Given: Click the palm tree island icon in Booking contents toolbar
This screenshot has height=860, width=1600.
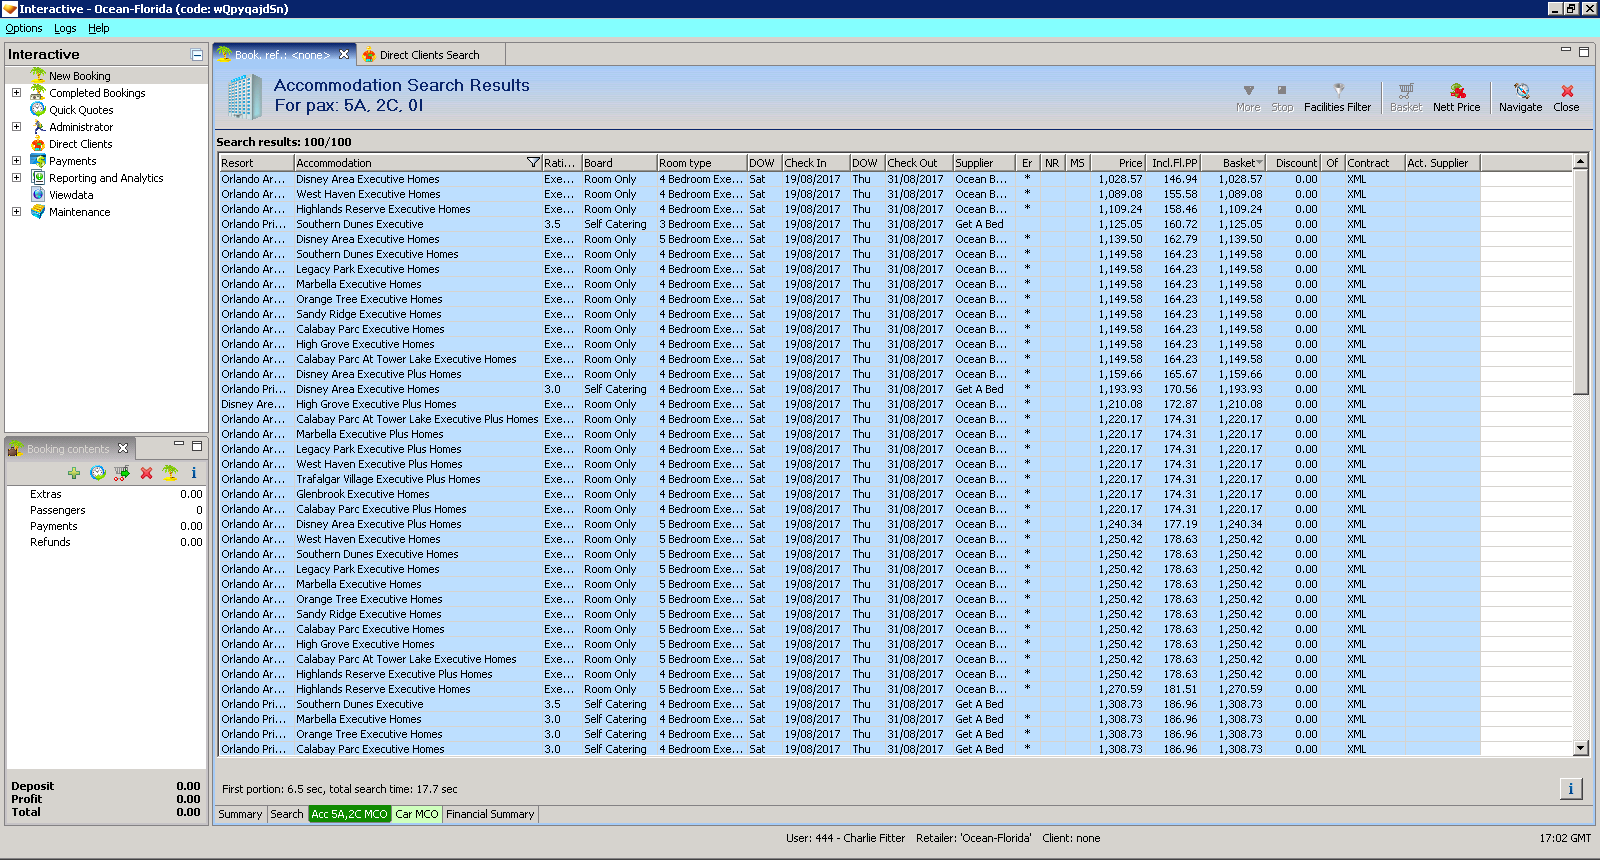Looking at the screenshot, I should point(170,473).
